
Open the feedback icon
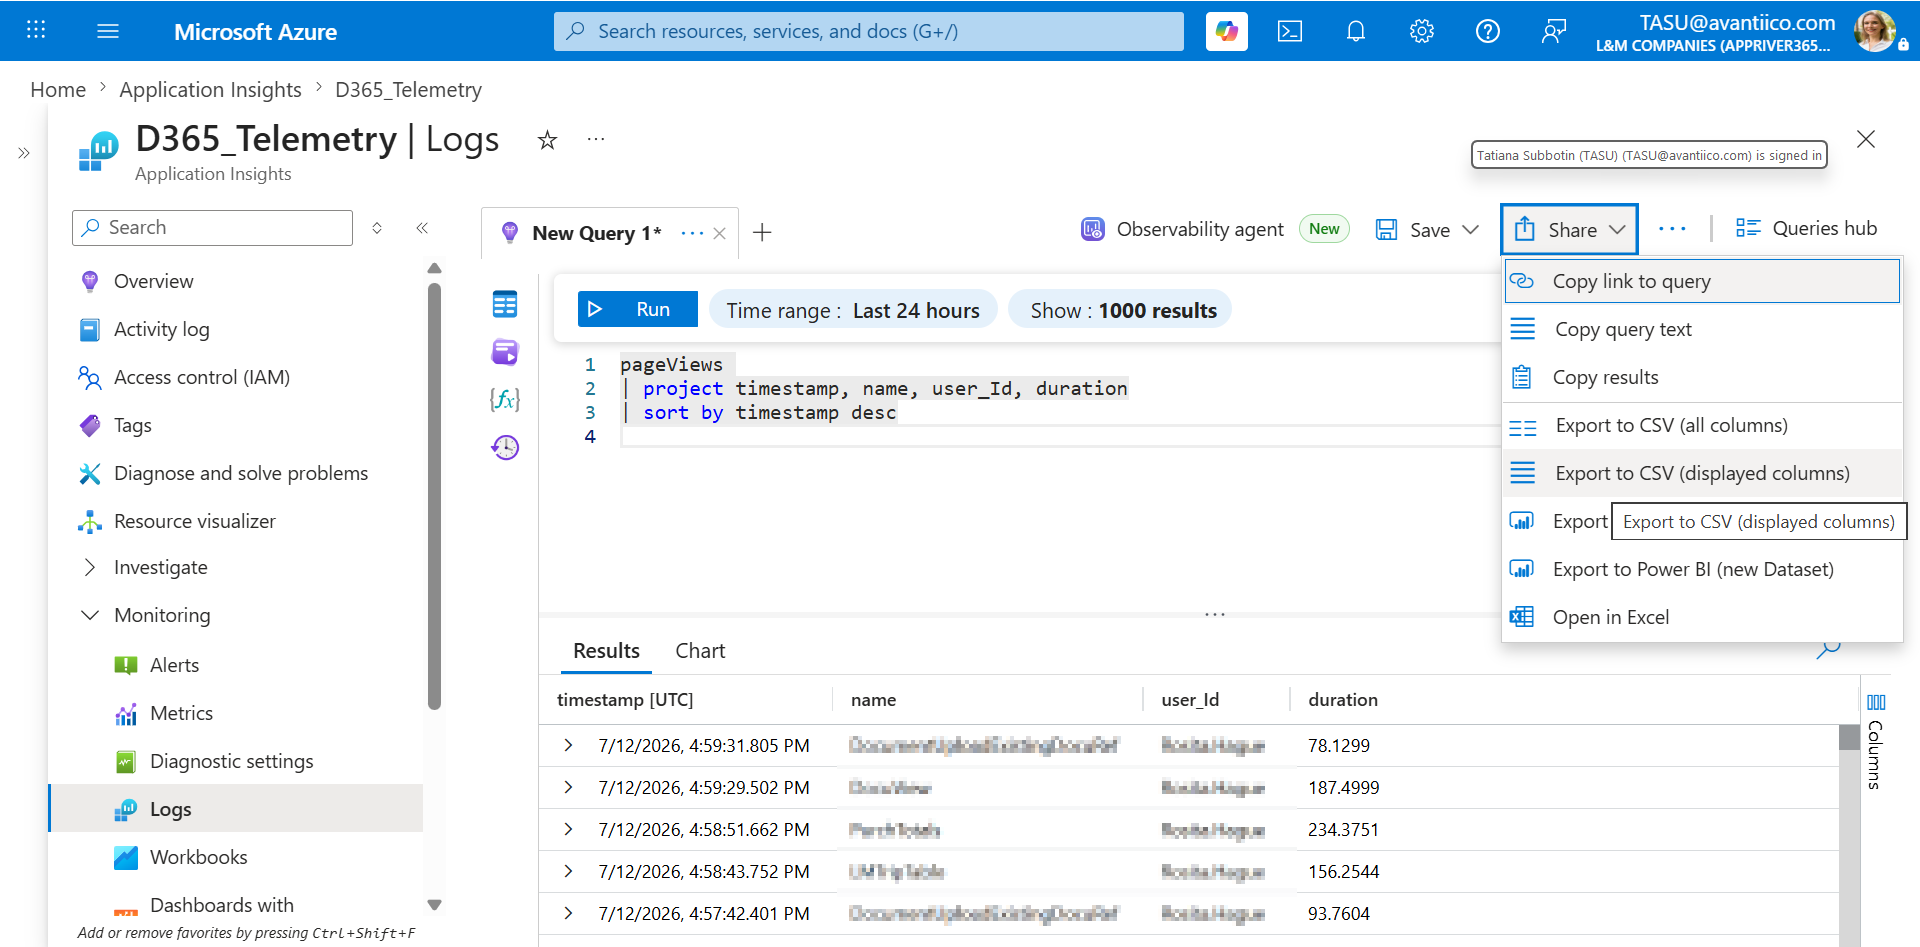(1554, 31)
